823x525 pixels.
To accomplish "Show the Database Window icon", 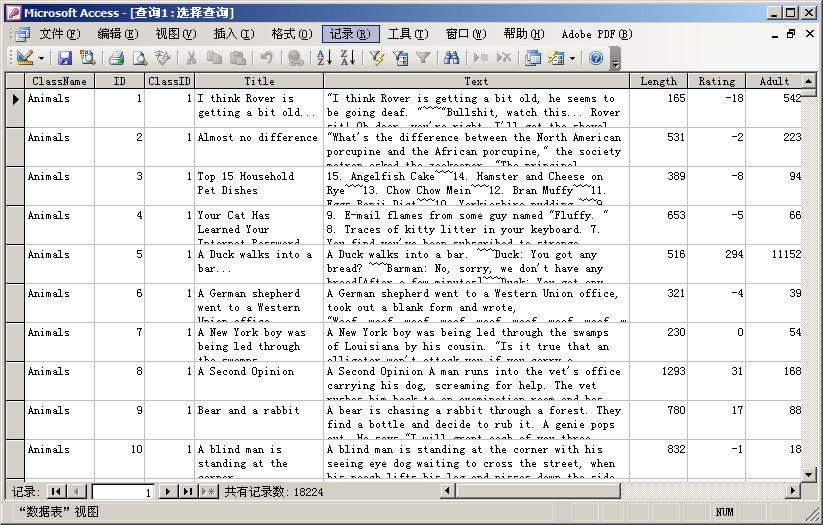I will [x=533, y=58].
